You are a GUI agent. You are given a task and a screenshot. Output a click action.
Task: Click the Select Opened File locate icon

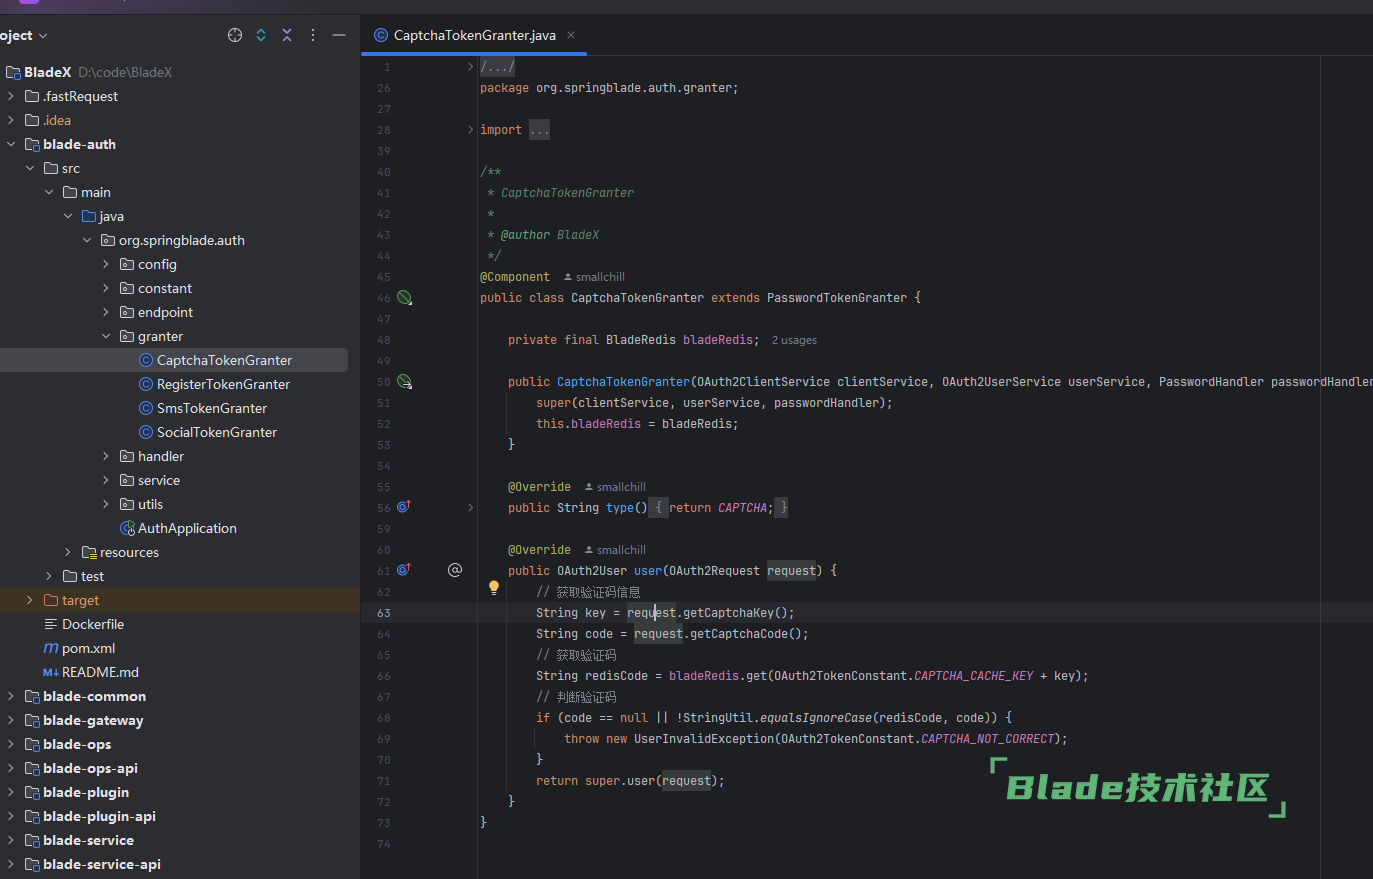point(235,35)
